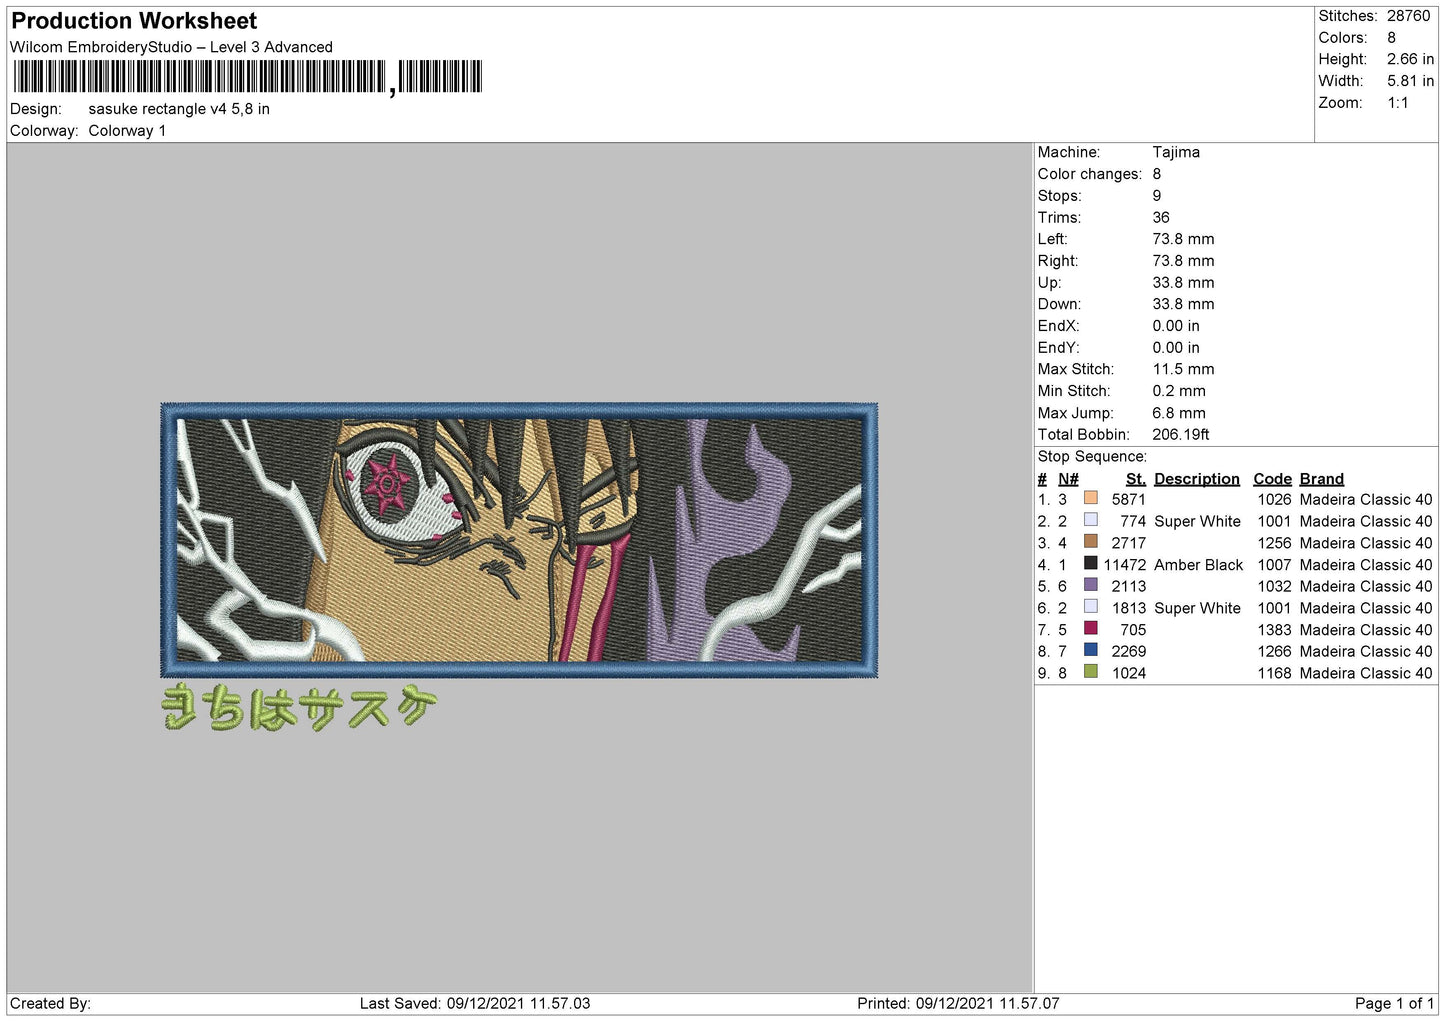Click Madeira Classic 40 in stop 9 row
Image resolution: width=1445 pixels, height=1021 pixels.
[x=1366, y=674]
